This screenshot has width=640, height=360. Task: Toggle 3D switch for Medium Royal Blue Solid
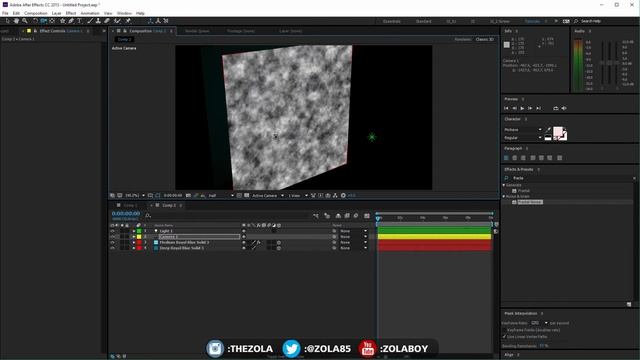(279, 242)
